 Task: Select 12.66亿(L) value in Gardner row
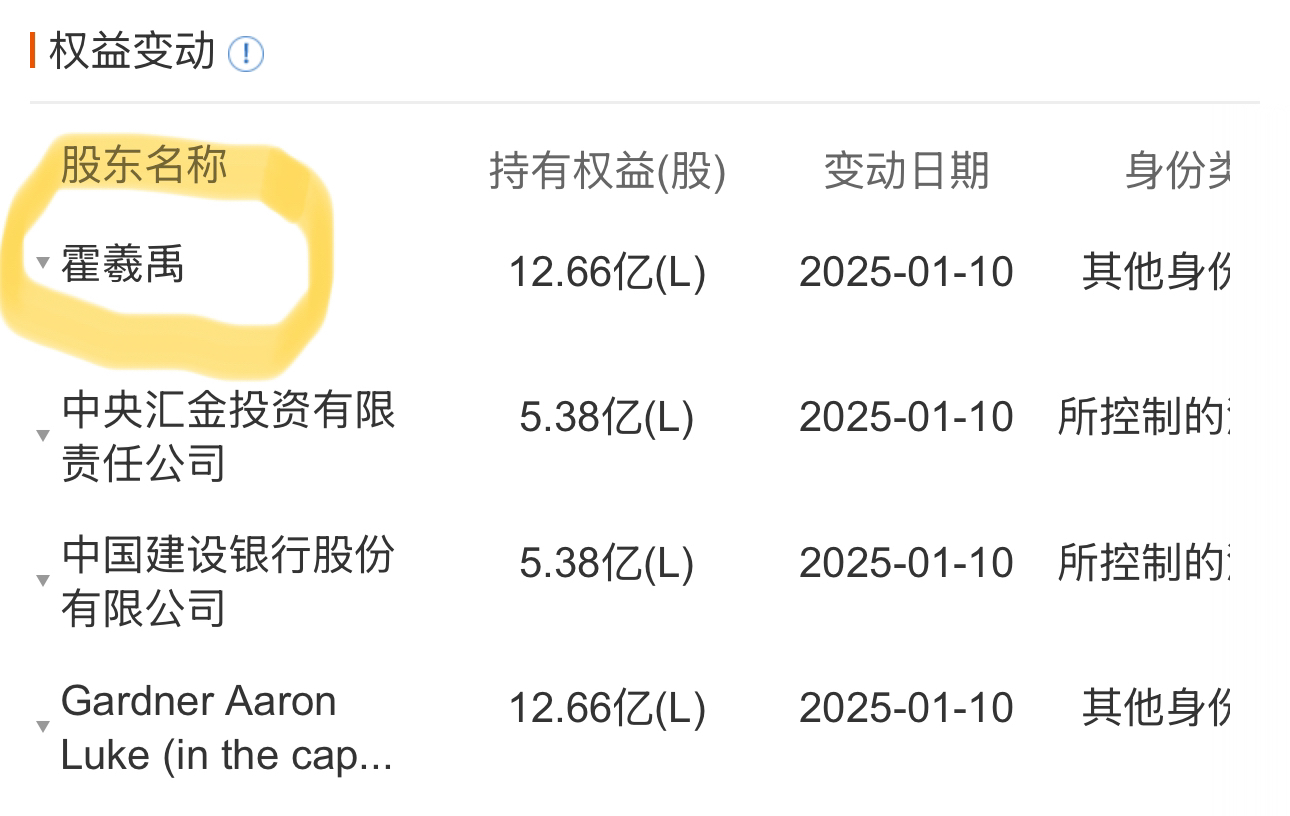point(607,708)
